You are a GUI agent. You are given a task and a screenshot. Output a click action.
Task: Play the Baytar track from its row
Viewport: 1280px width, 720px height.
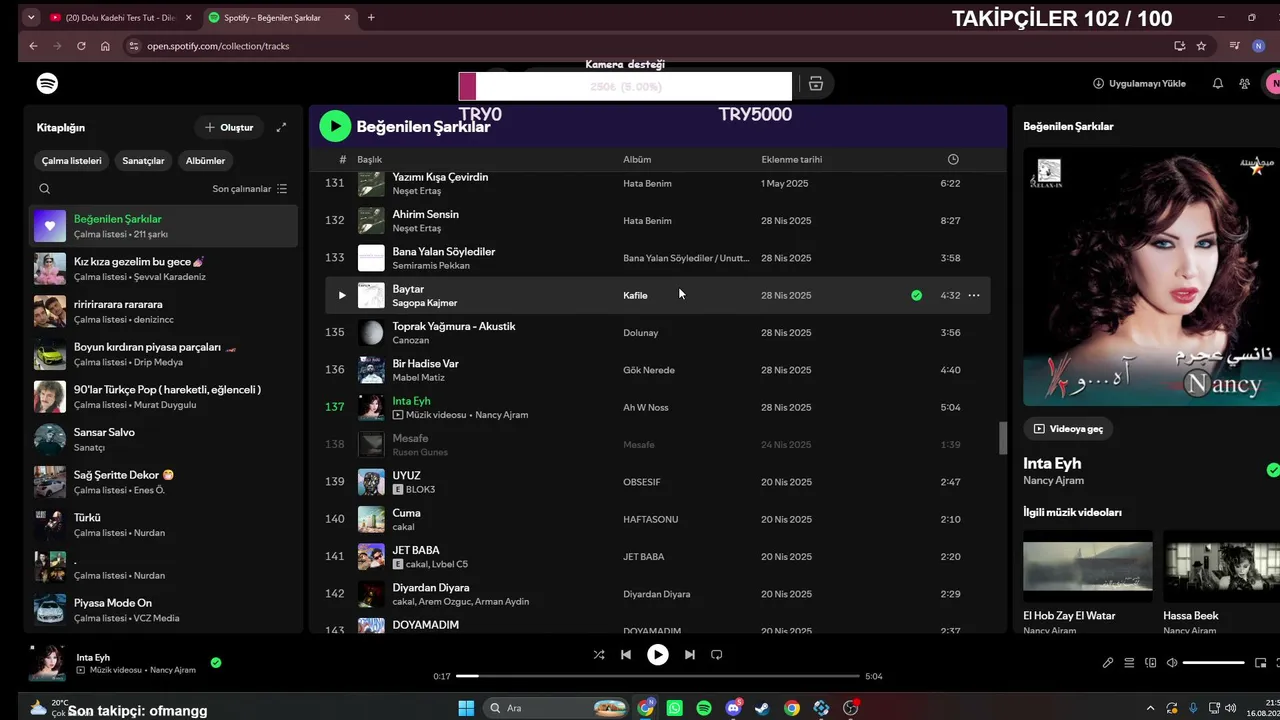click(x=341, y=295)
